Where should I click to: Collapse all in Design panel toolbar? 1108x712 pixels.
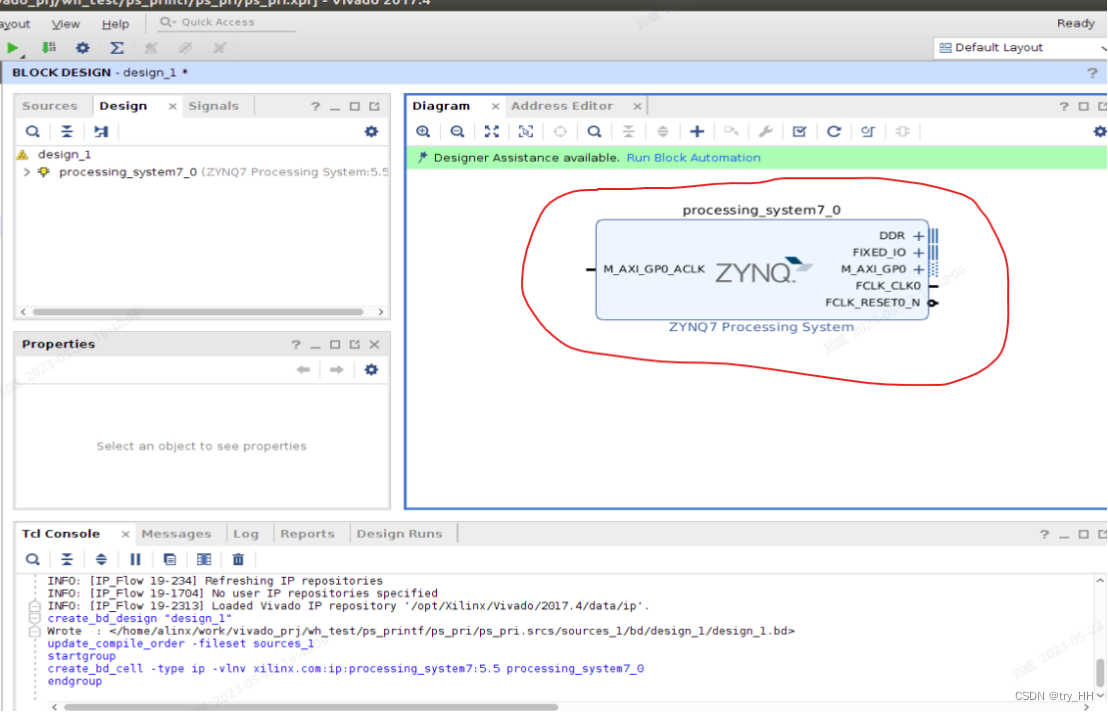(x=66, y=131)
